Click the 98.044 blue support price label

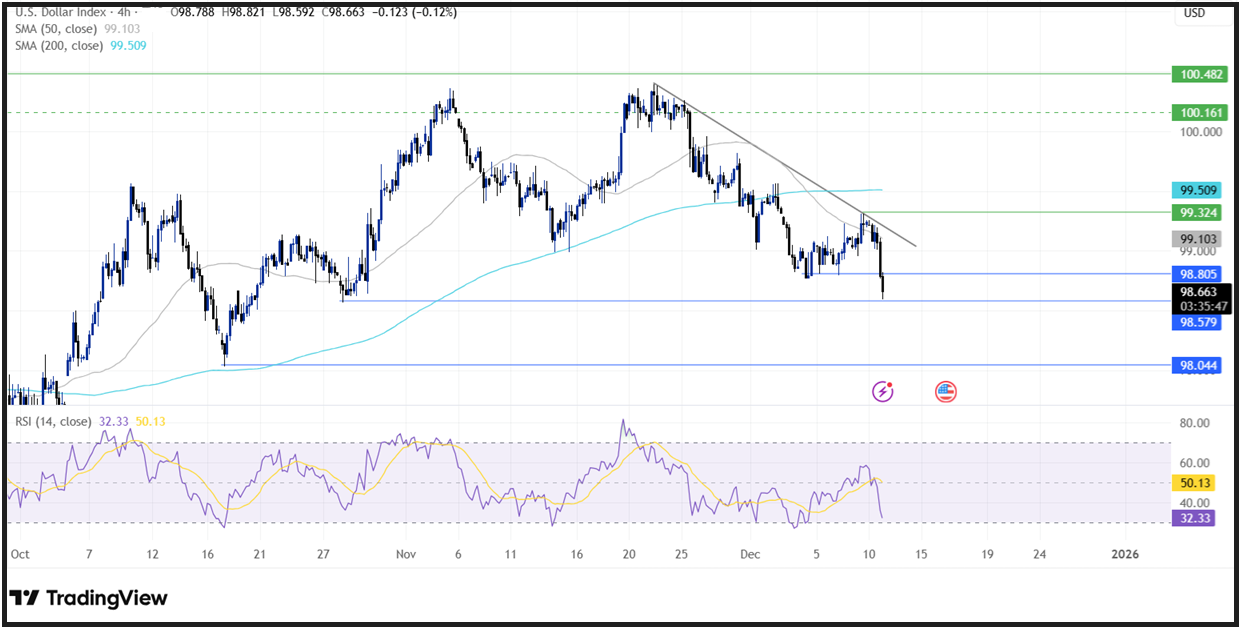(1196, 365)
